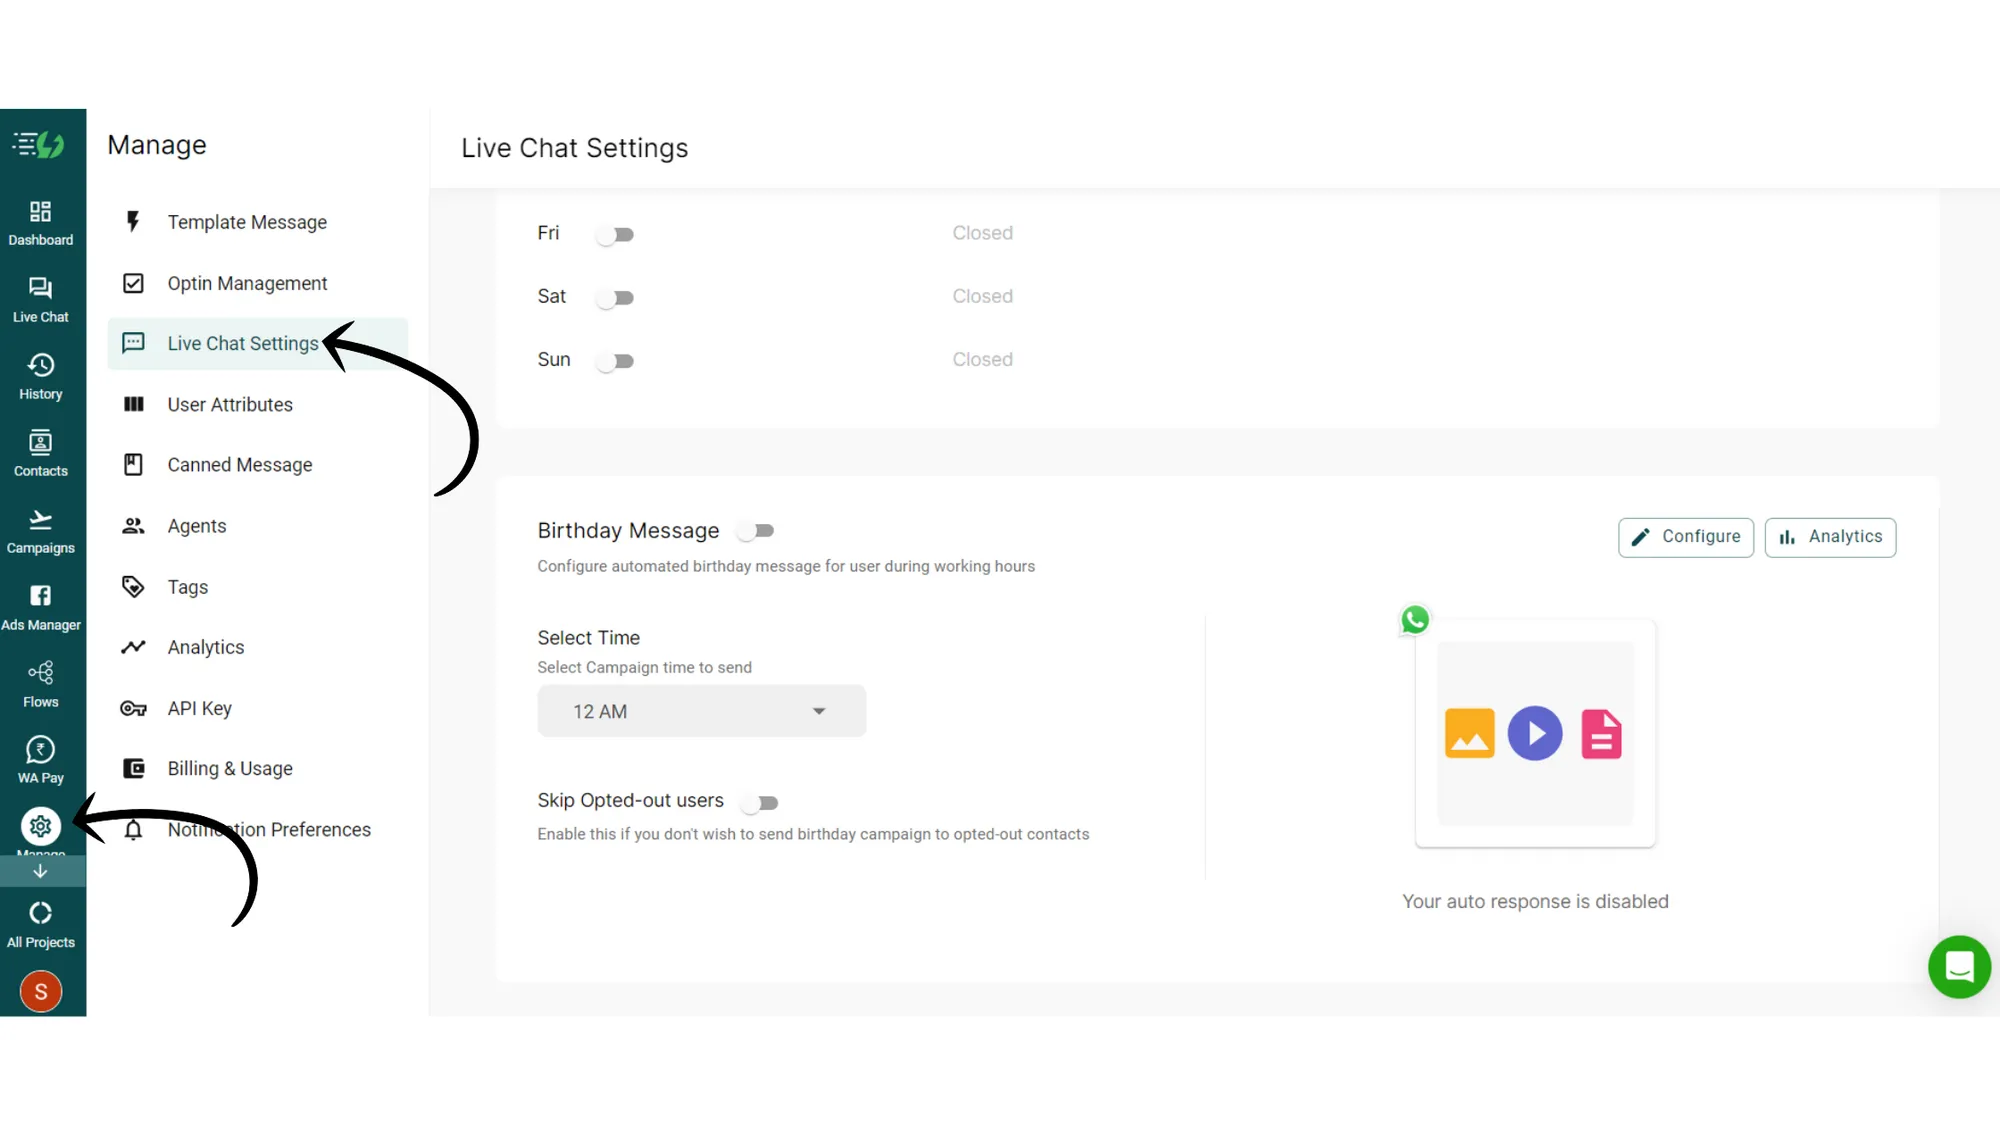Viewport: 2000px width, 1125px height.
Task: Open the Campaigns section
Action: pyautogui.click(x=40, y=528)
